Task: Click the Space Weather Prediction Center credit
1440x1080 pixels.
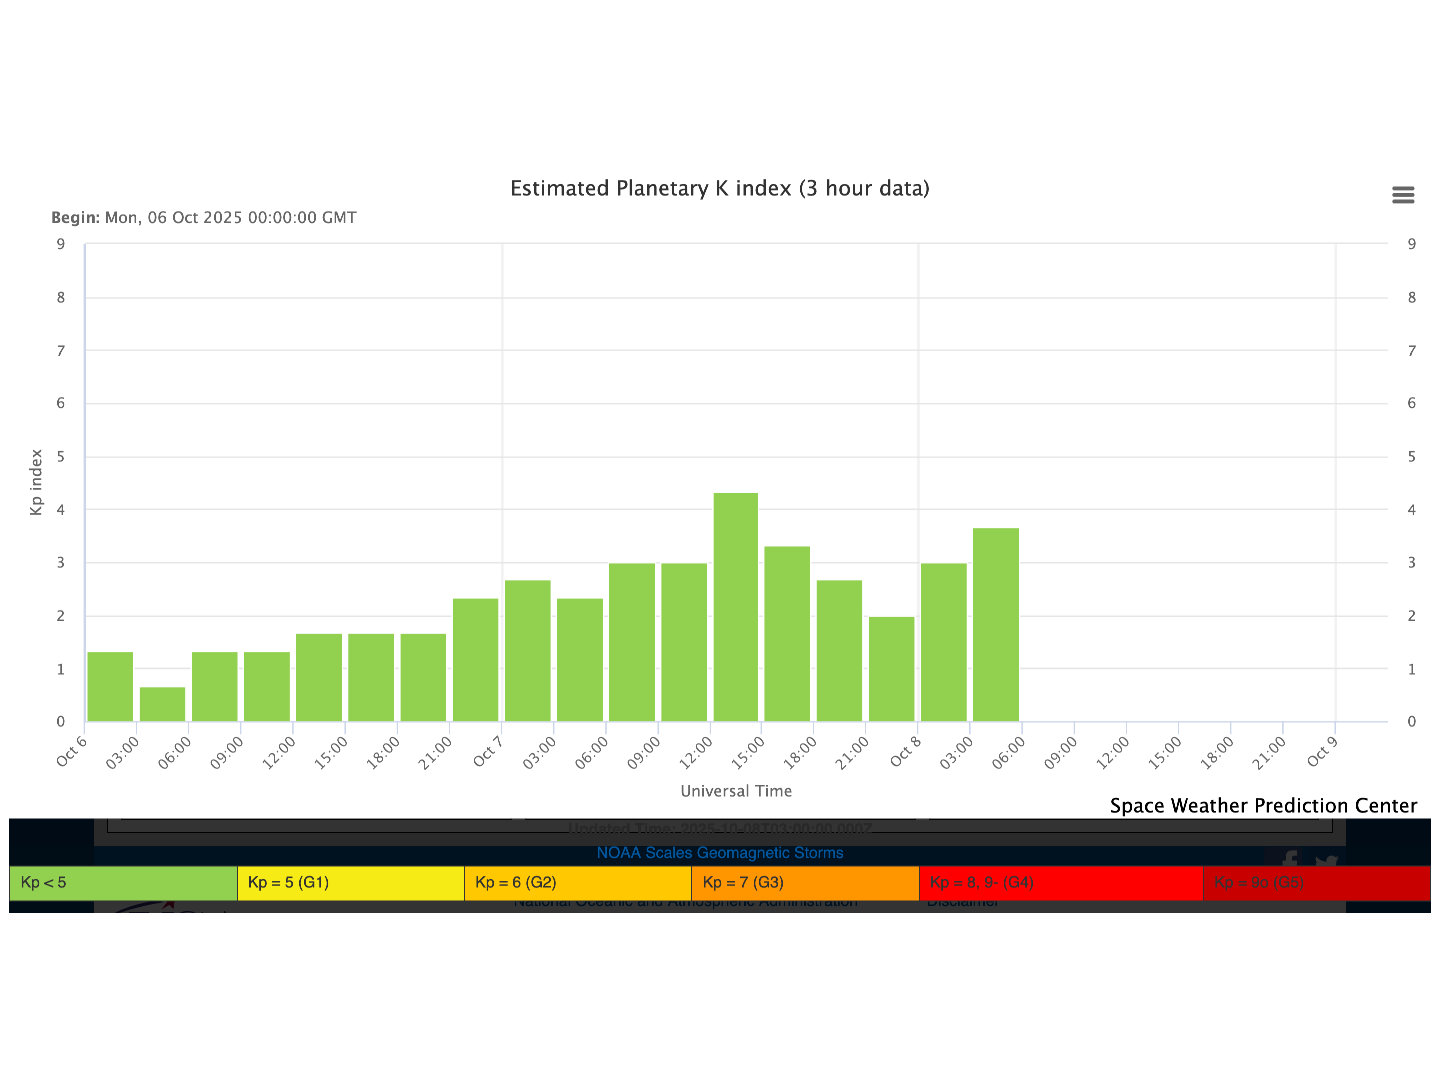Action: 1263,806
